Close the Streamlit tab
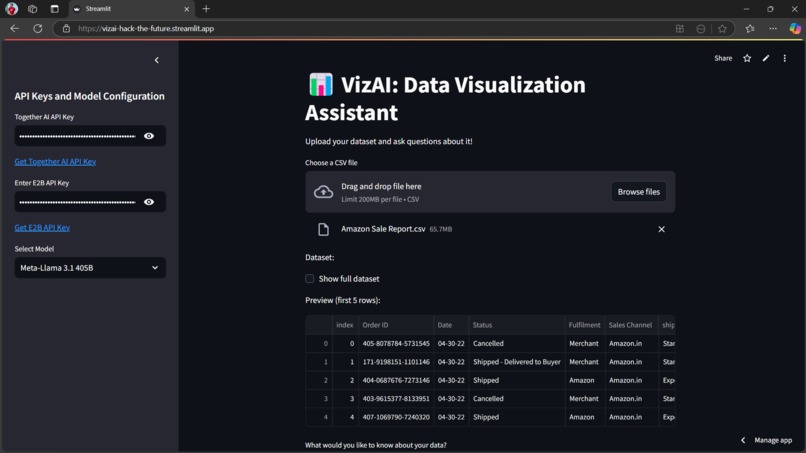This screenshot has width=806, height=453. coord(187,9)
